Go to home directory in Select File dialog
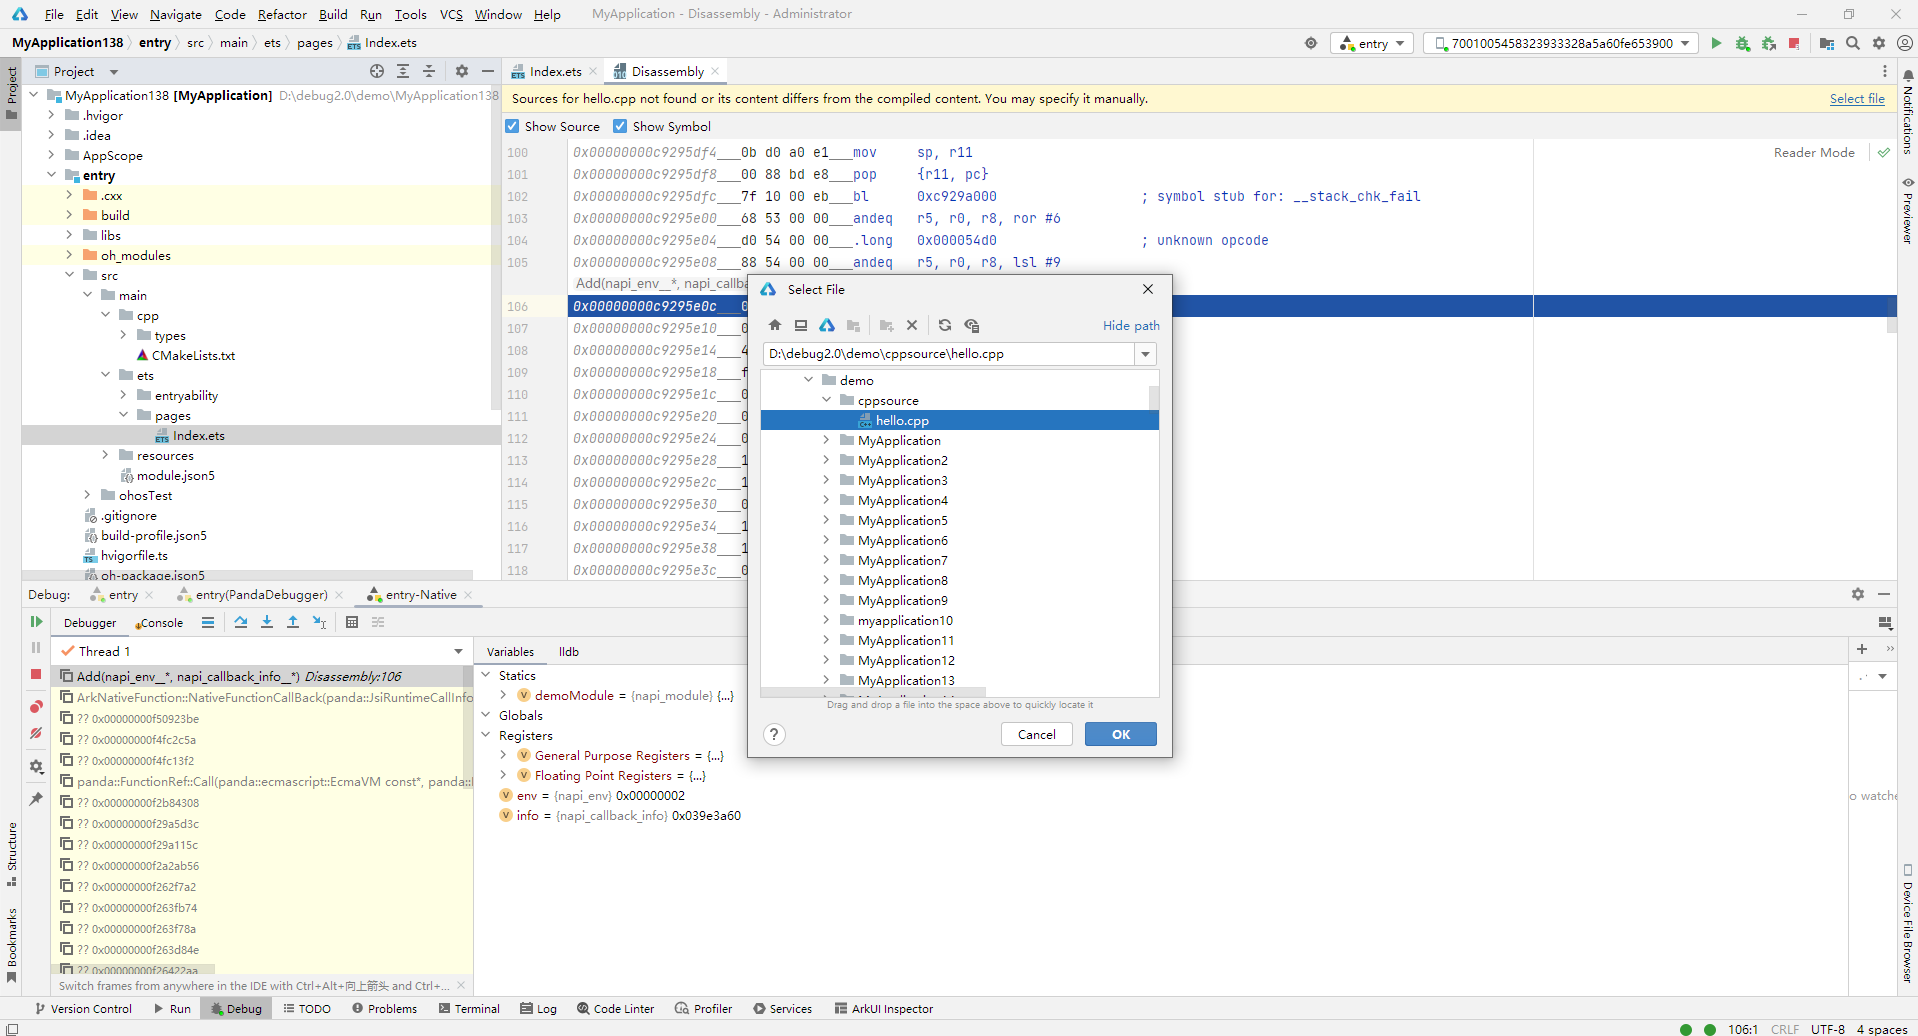Image resolution: width=1918 pixels, height=1036 pixels. tap(774, 325)
